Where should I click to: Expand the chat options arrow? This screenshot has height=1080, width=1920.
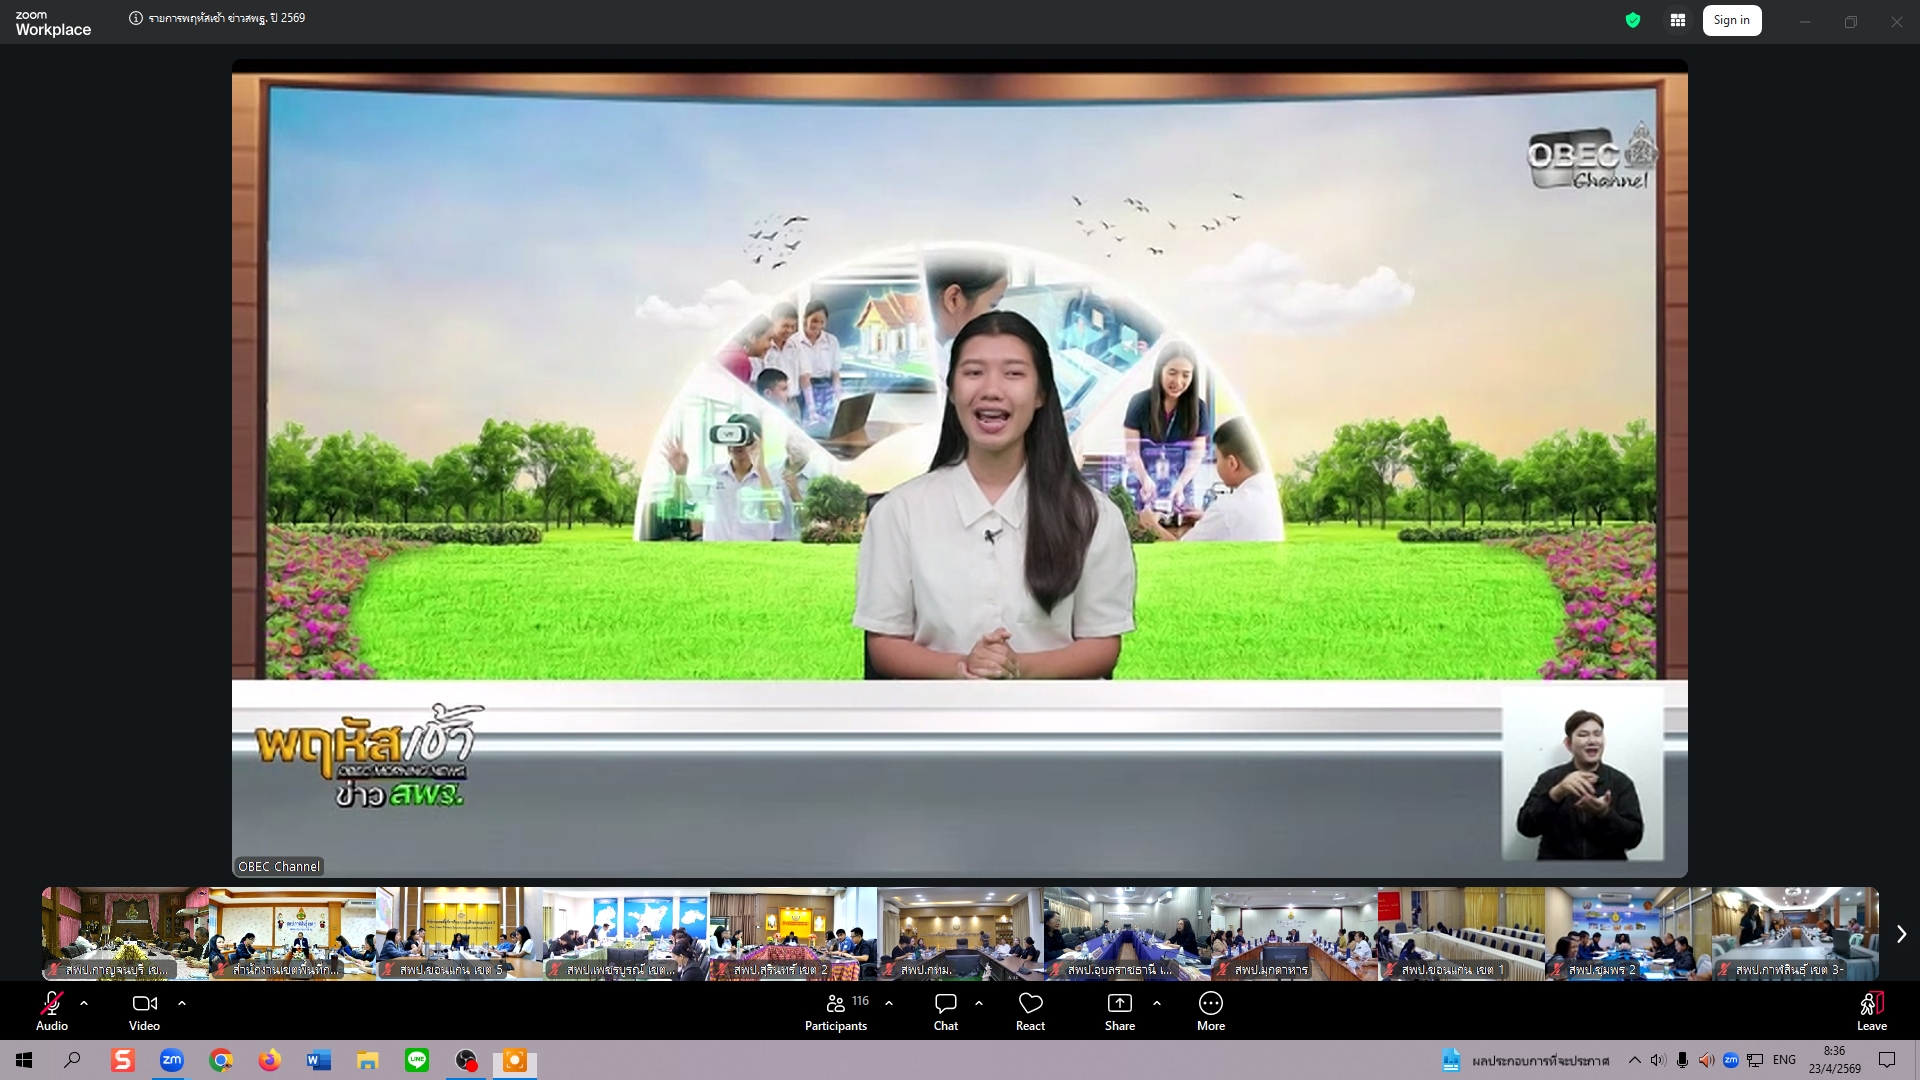coord(979,1002)
